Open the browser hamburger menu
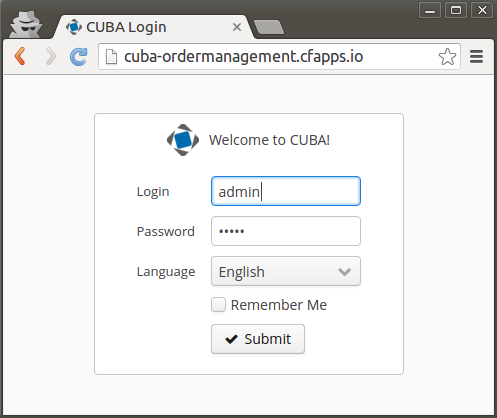Image resolution: width=497 pixels, height=418 pixels. (x=476, y=56)
